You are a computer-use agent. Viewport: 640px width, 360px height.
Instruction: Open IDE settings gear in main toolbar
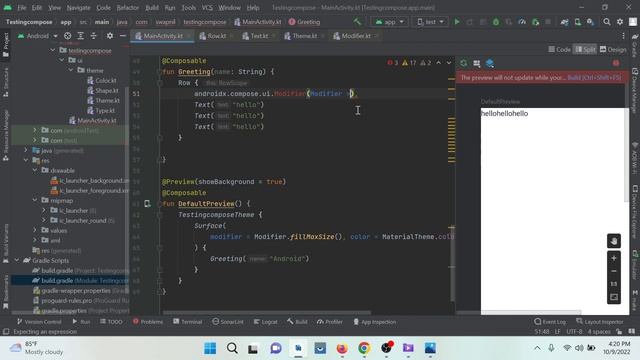pos(620,22)
